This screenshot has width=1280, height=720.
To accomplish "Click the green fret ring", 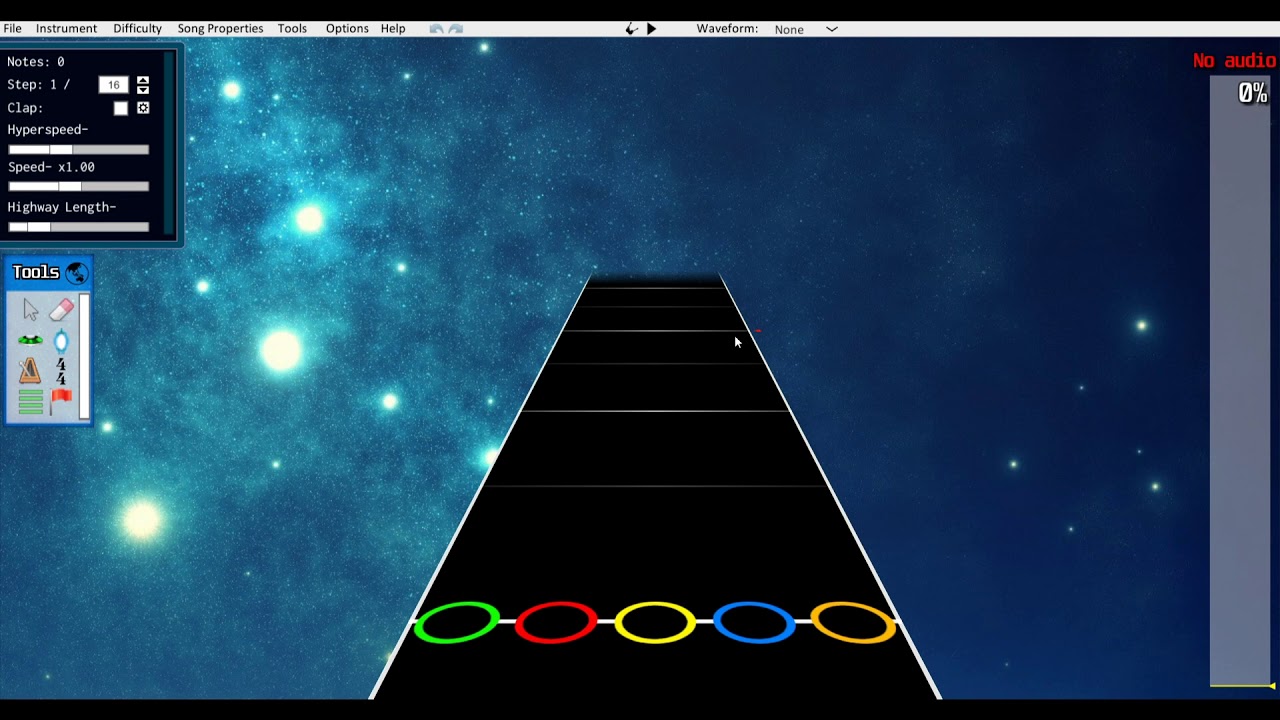I will click(456, 622).
